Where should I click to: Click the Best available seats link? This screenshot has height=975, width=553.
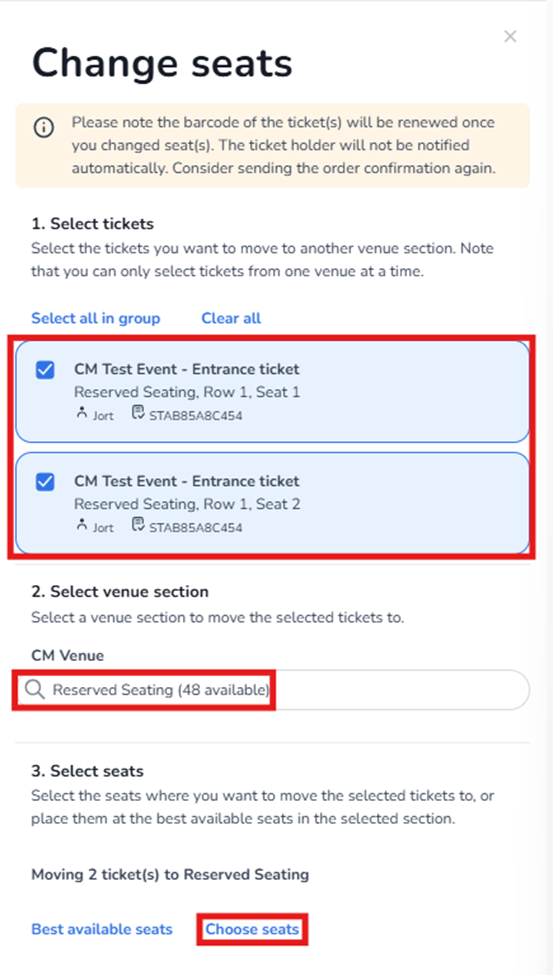tap(102, 930)
